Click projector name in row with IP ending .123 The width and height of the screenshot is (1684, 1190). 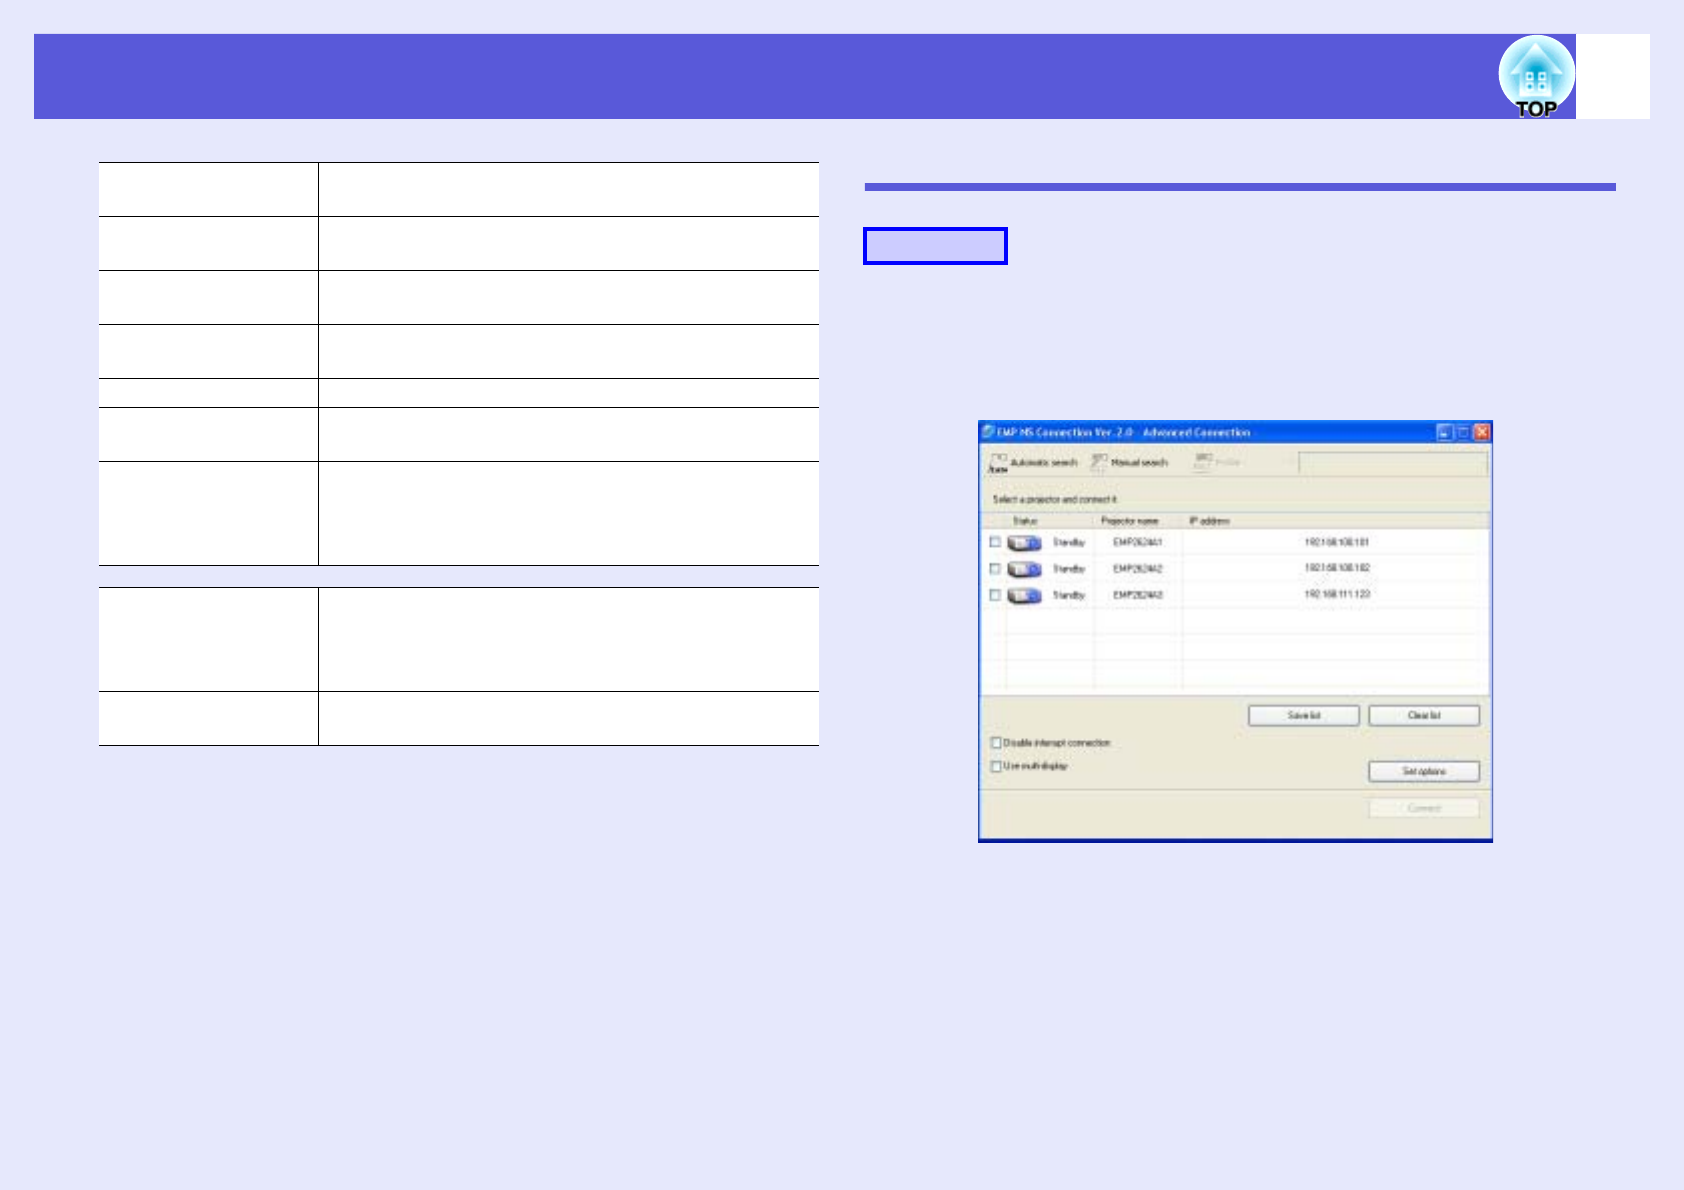tap(1138, 594)
